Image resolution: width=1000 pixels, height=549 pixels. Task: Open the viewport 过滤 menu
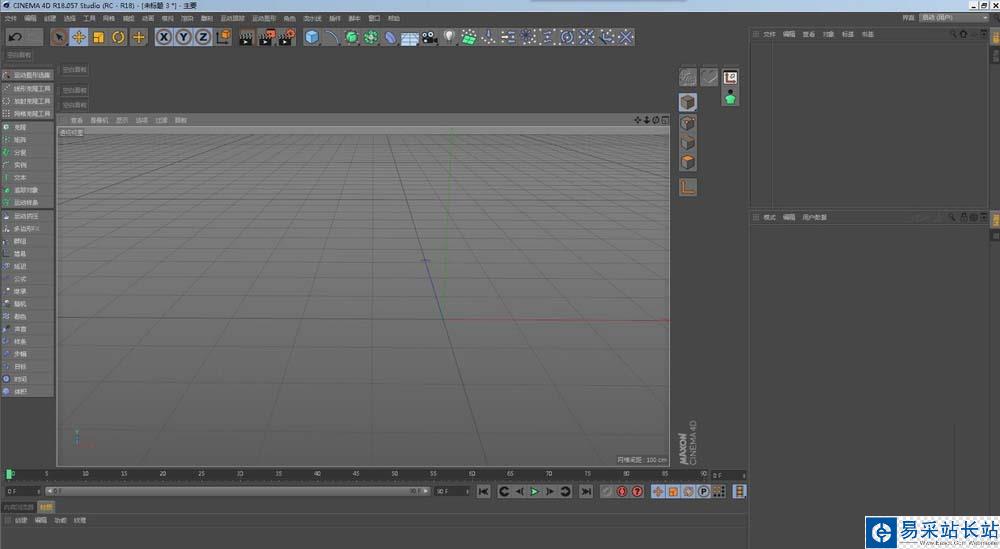161,120
